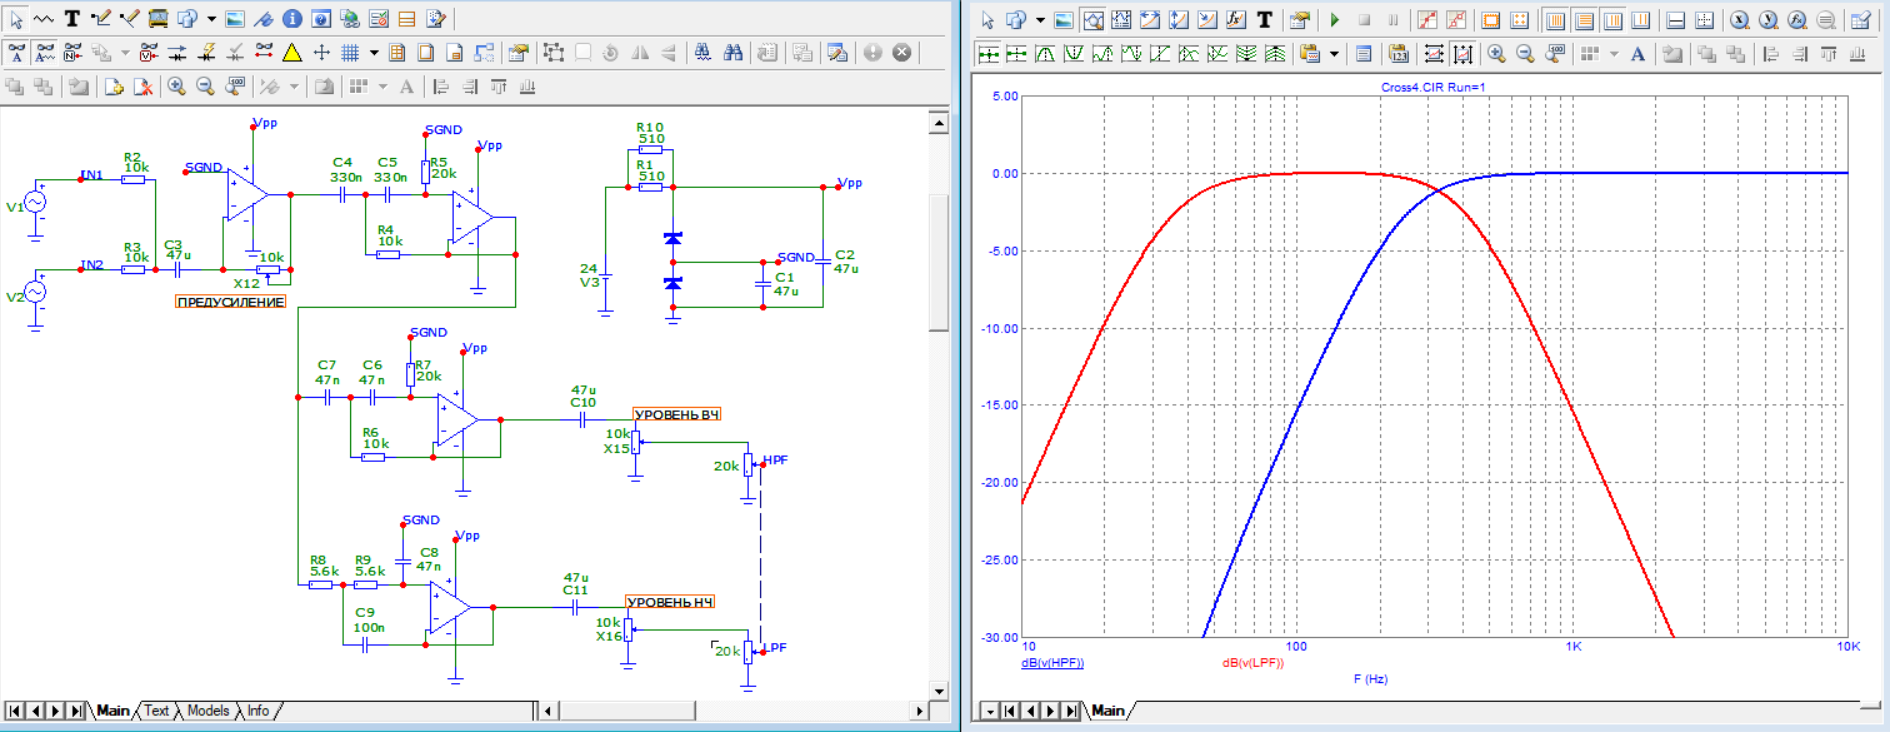Click the Find binoculars icon
The width and height of the screenshot is (1890, 732).
(x=703, y=52)
